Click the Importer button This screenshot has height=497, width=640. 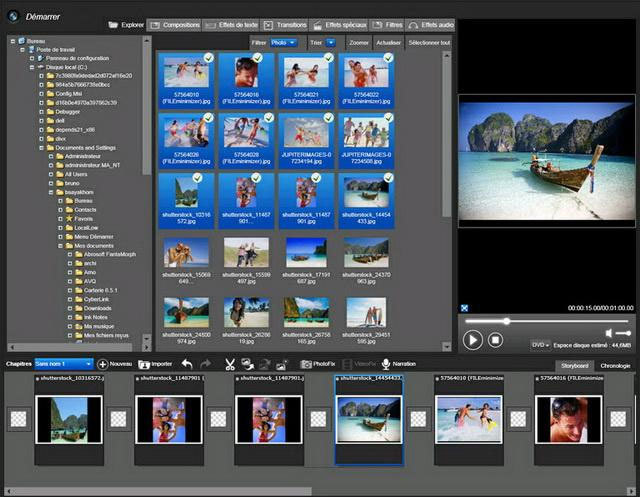(x=155, y=364)
